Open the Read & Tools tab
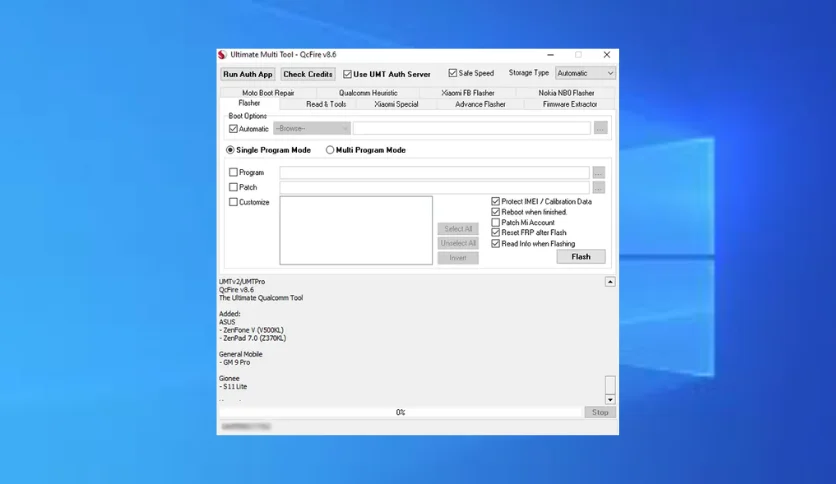 pos(326,104)
